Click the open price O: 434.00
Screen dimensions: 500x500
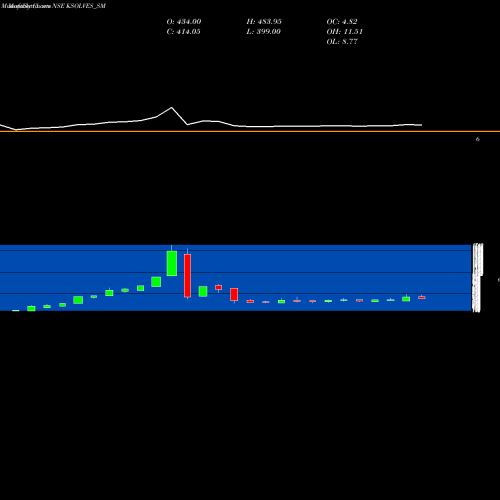click(x=184, y=21)
